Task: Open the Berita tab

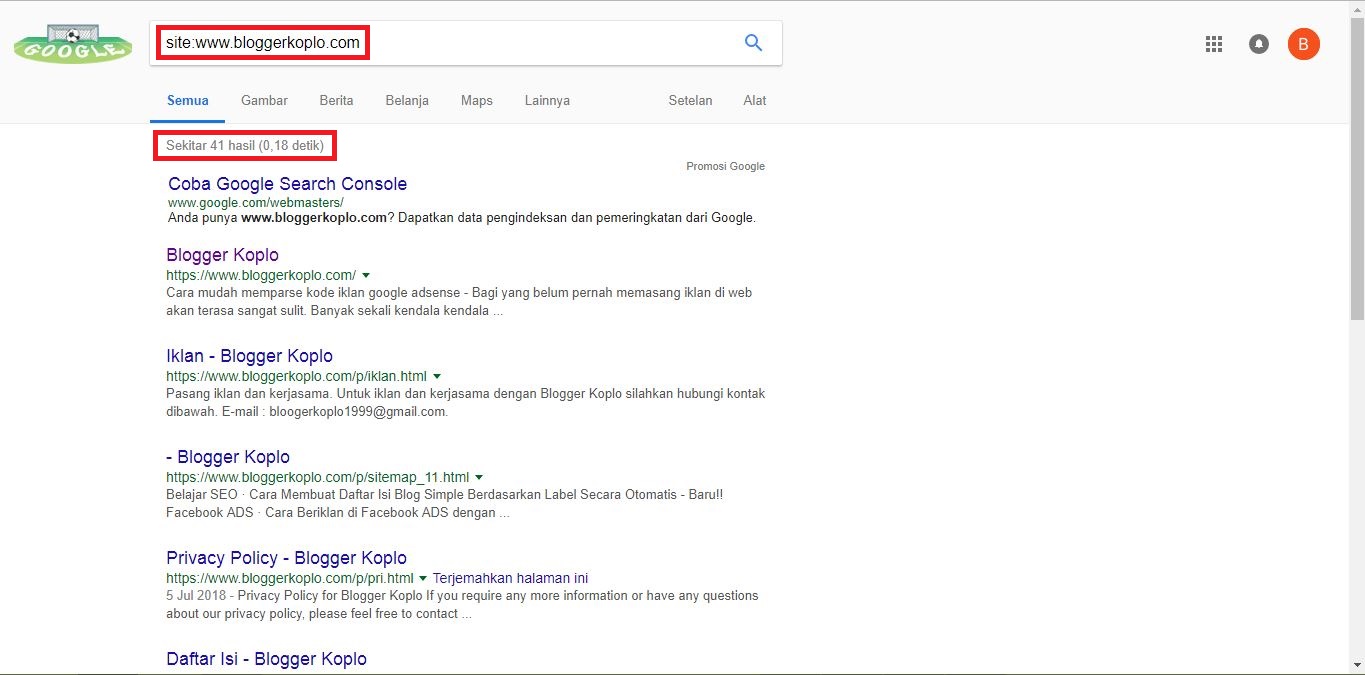Action: pyautogui.click(x=336, y=100)
